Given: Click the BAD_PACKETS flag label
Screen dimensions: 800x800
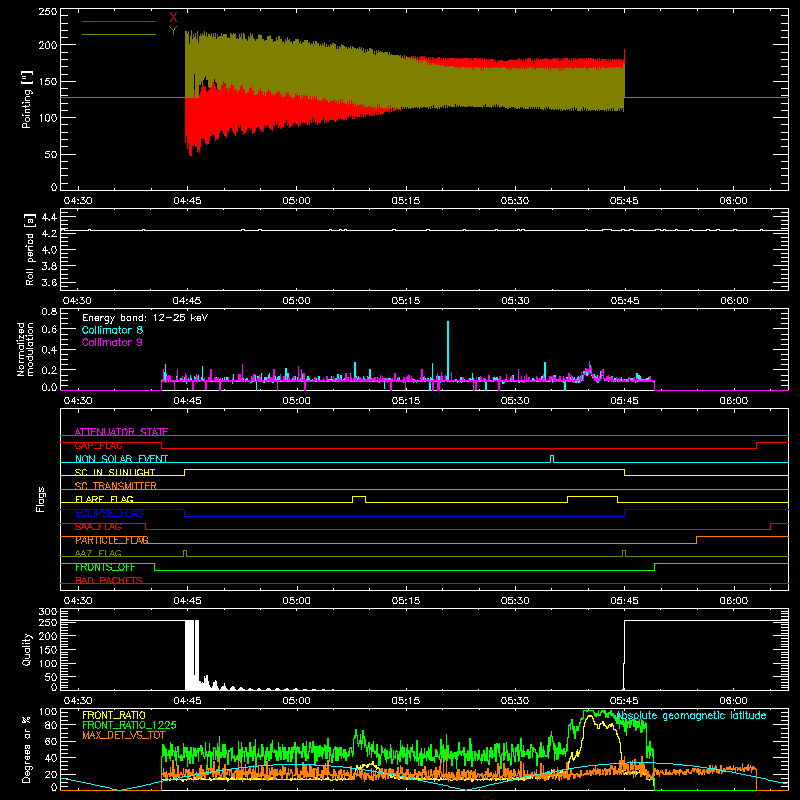Looking at the screenshot, I should [109, 580].
